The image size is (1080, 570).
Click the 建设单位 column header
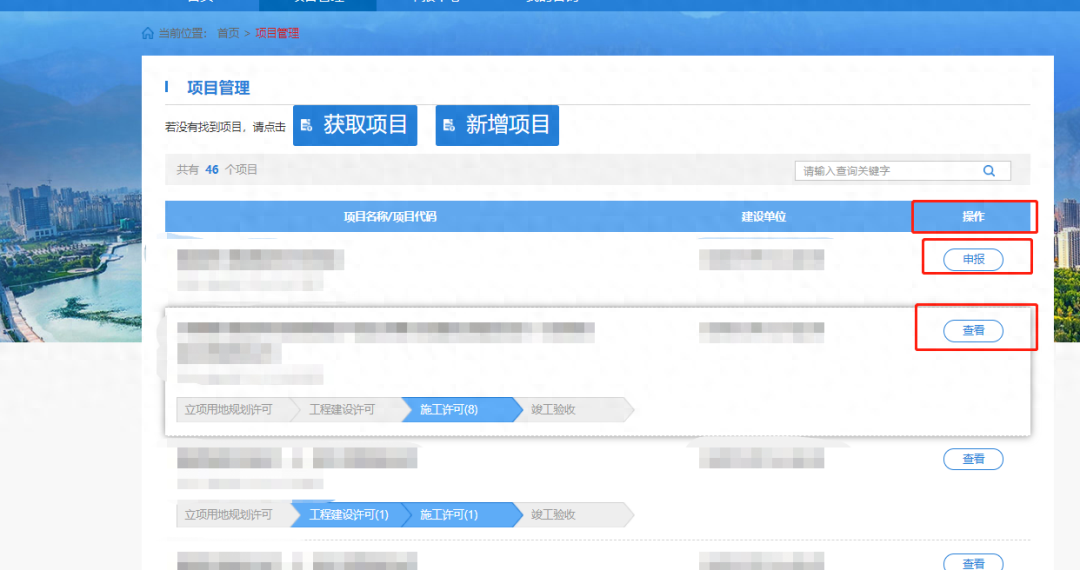pos(763,217)
